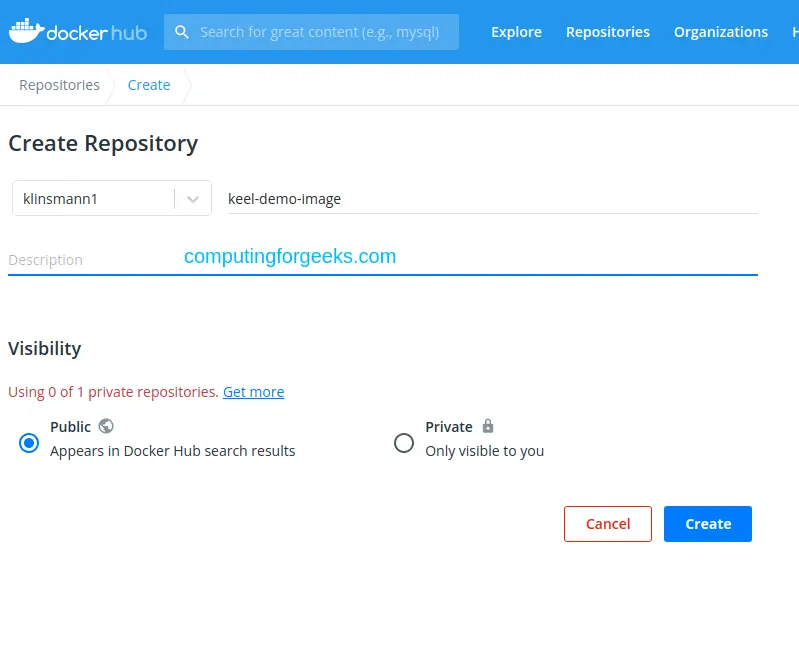Open the klinsmann1 namespace dropdown

tap(112, 198)
